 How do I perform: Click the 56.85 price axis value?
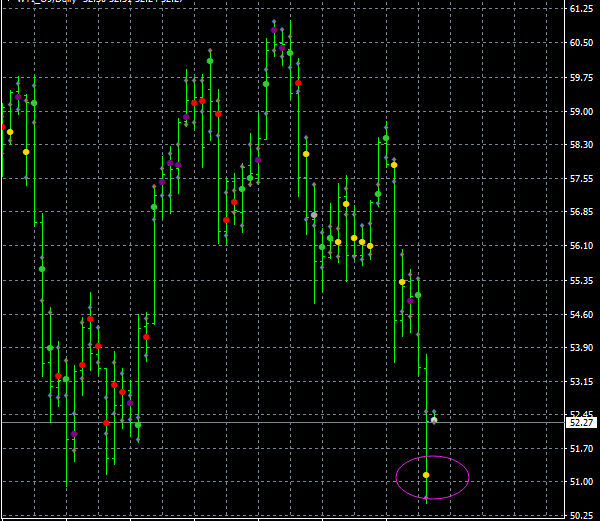[581, 212]
